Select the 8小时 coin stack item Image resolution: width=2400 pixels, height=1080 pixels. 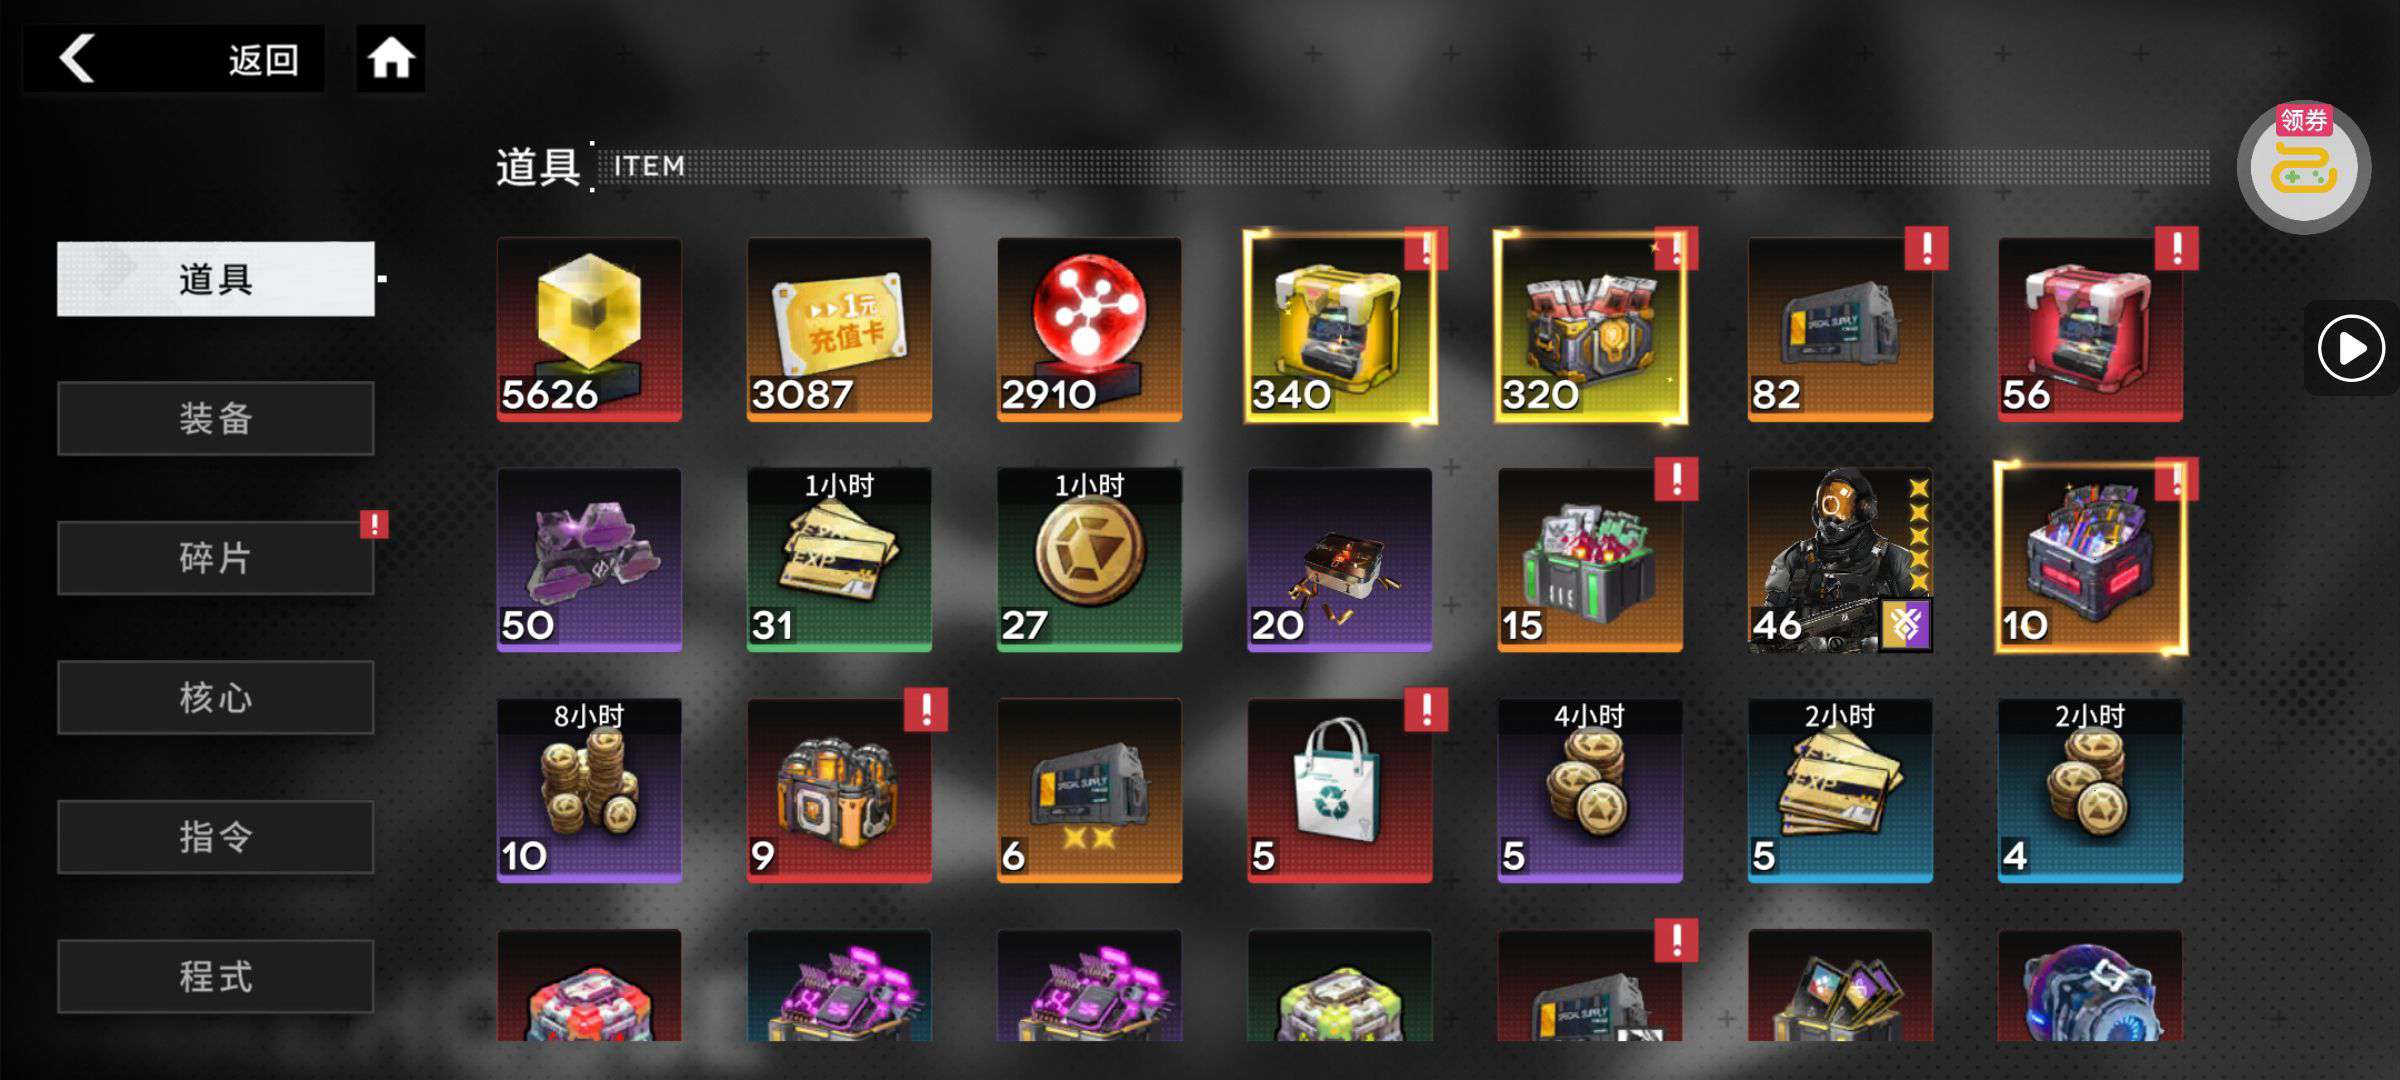(x=589, y=790)
